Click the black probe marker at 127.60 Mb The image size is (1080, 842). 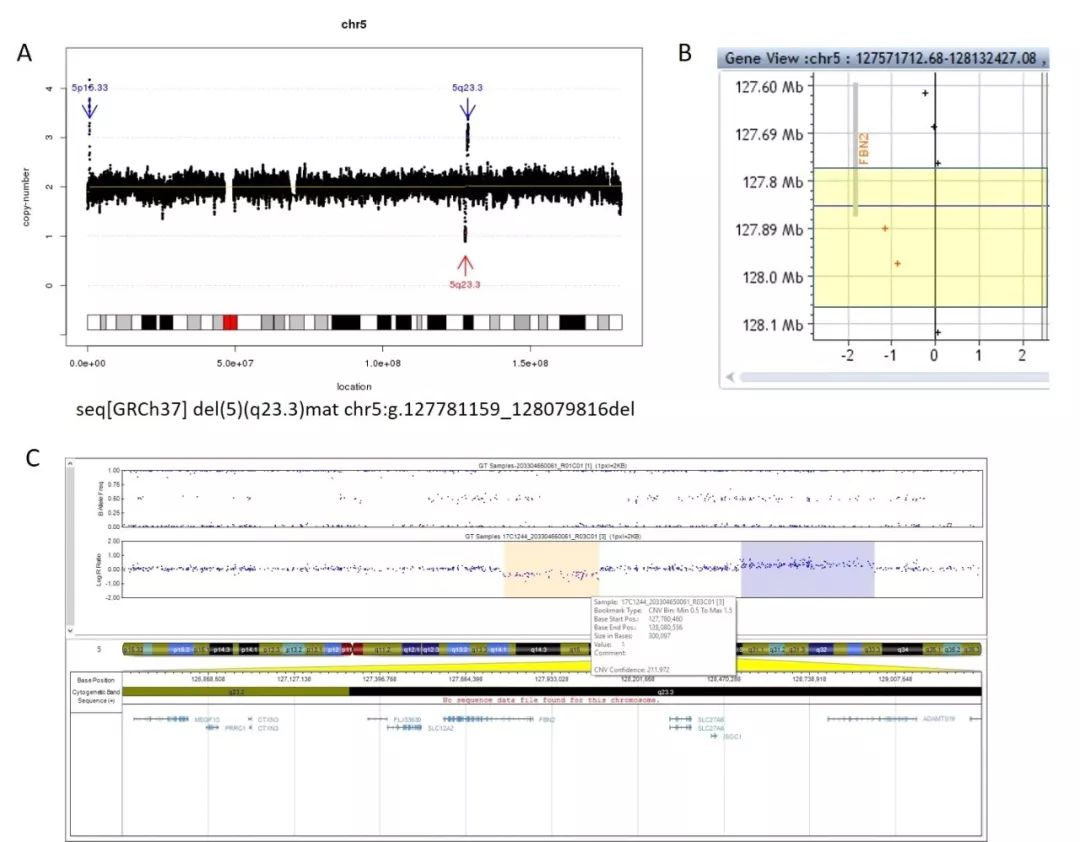coord(925,93)
